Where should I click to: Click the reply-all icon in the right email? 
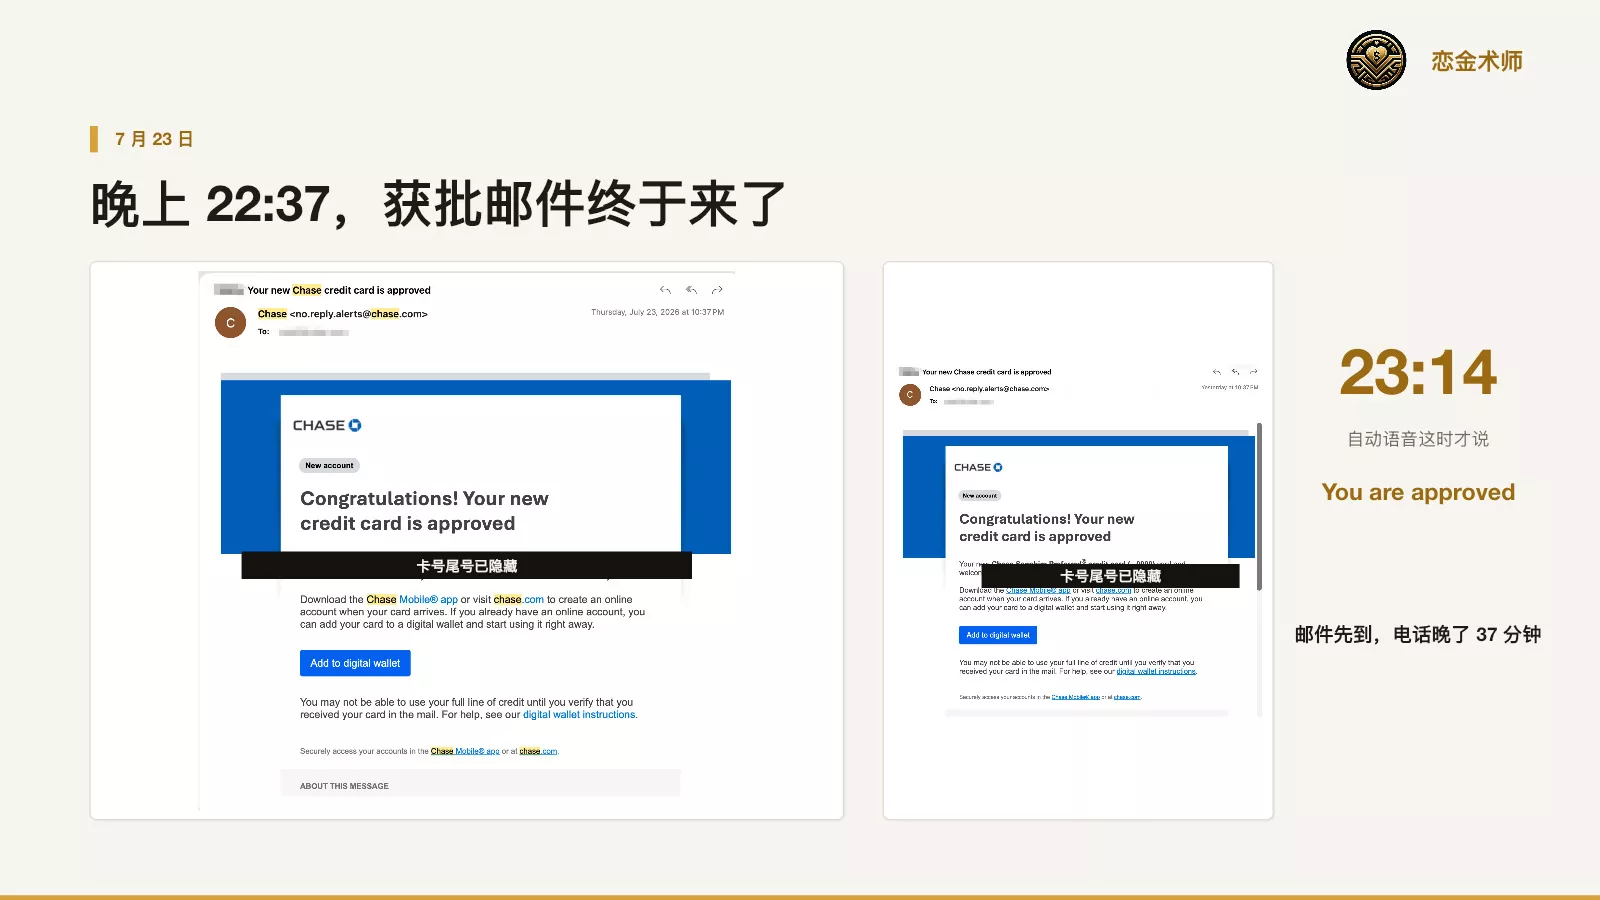coord(1235,372)
